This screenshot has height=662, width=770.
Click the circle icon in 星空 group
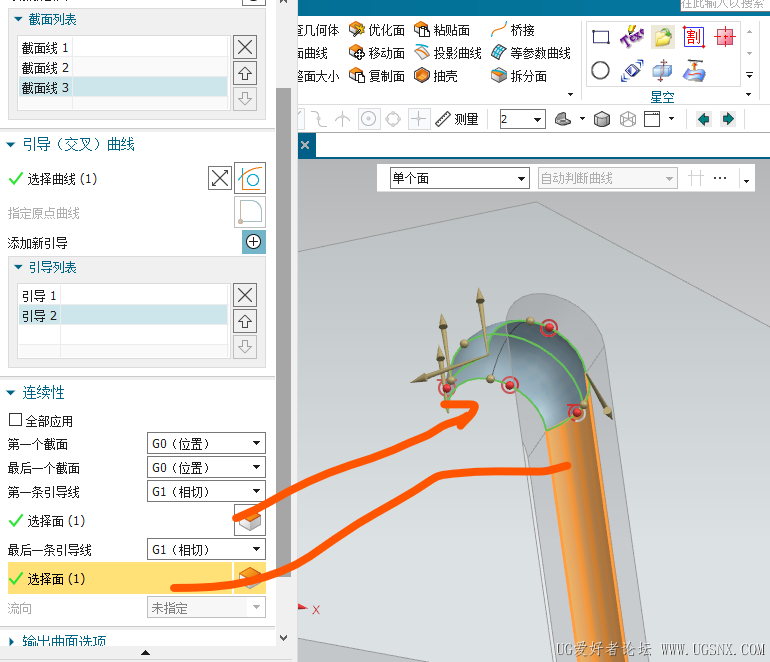coord(601,70)
